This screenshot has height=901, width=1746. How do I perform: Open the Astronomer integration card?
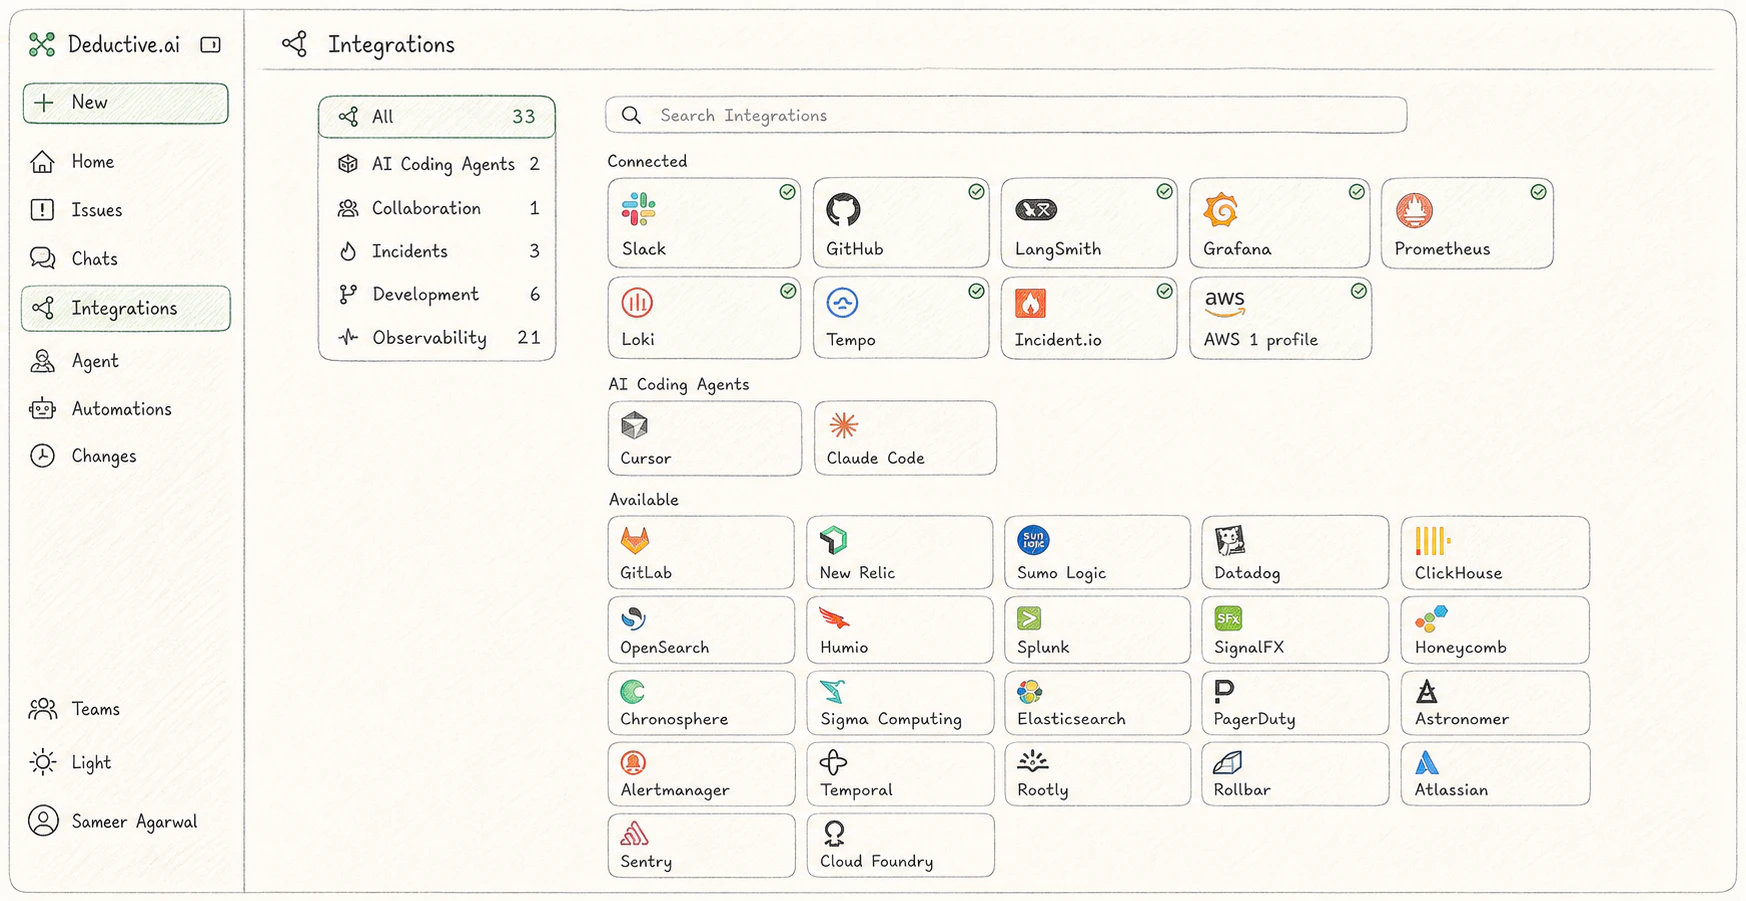pyautogui.click(x=1495, y=702)
